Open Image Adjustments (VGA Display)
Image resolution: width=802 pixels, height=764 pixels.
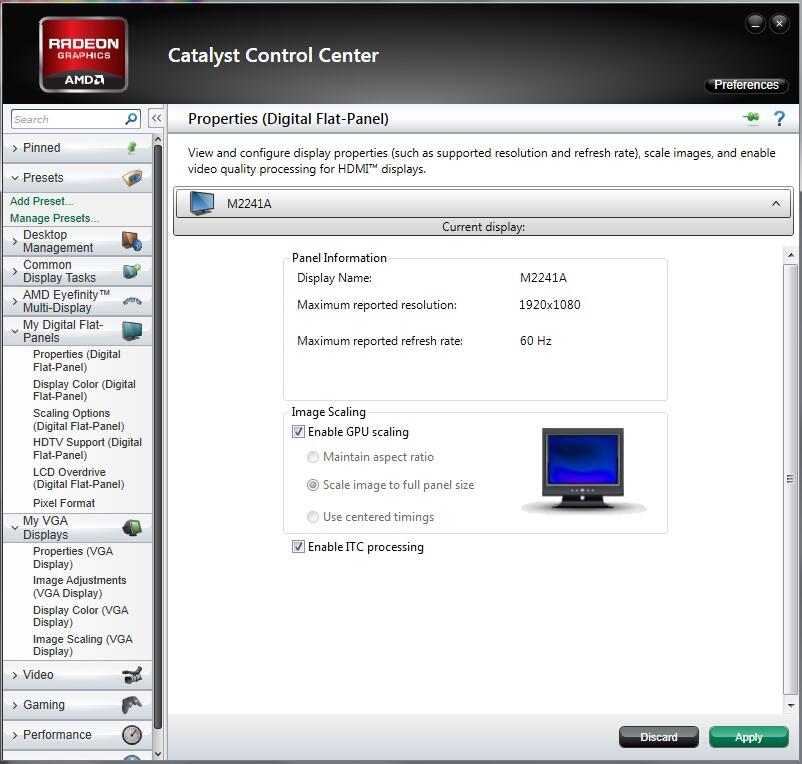79,587
